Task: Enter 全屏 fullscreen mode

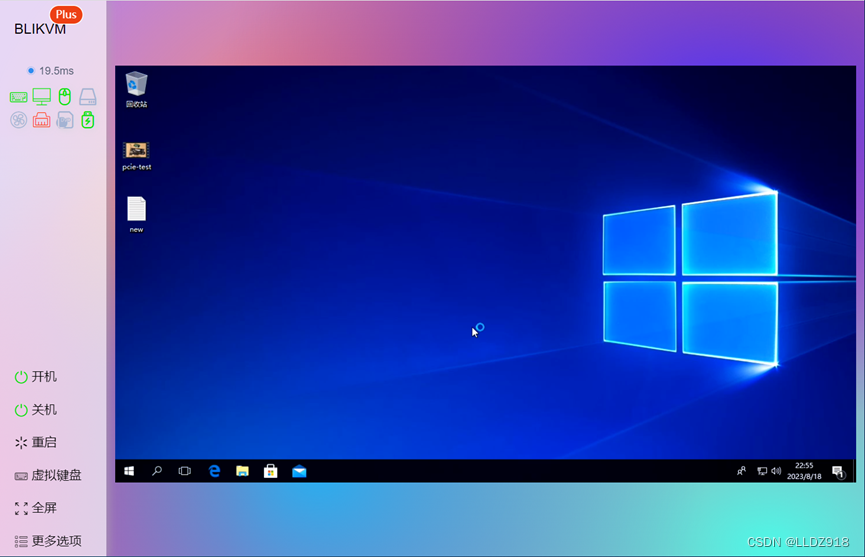Action: point(36,508)
